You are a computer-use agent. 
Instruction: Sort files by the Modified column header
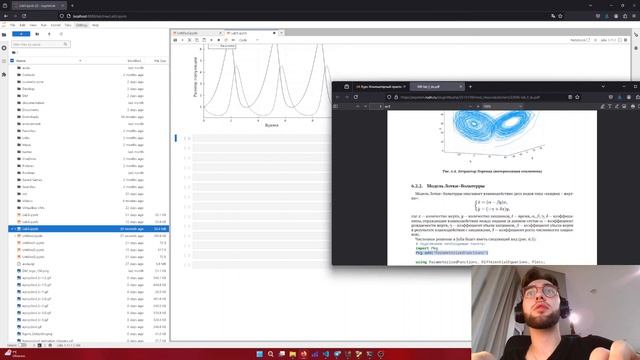coord(134,61)
